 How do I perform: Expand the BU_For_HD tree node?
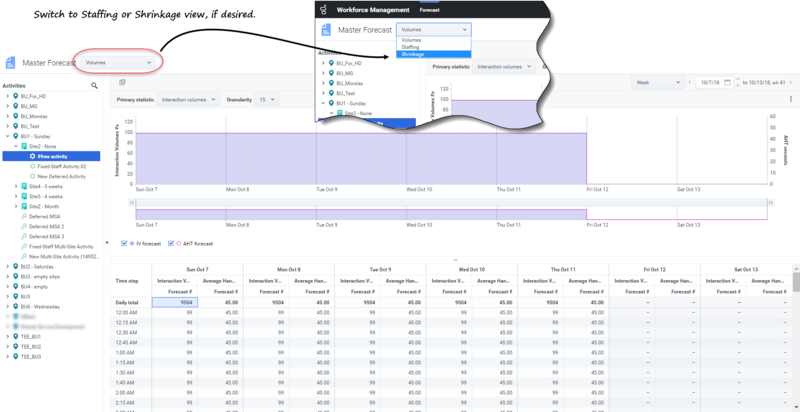click(7, 96)
